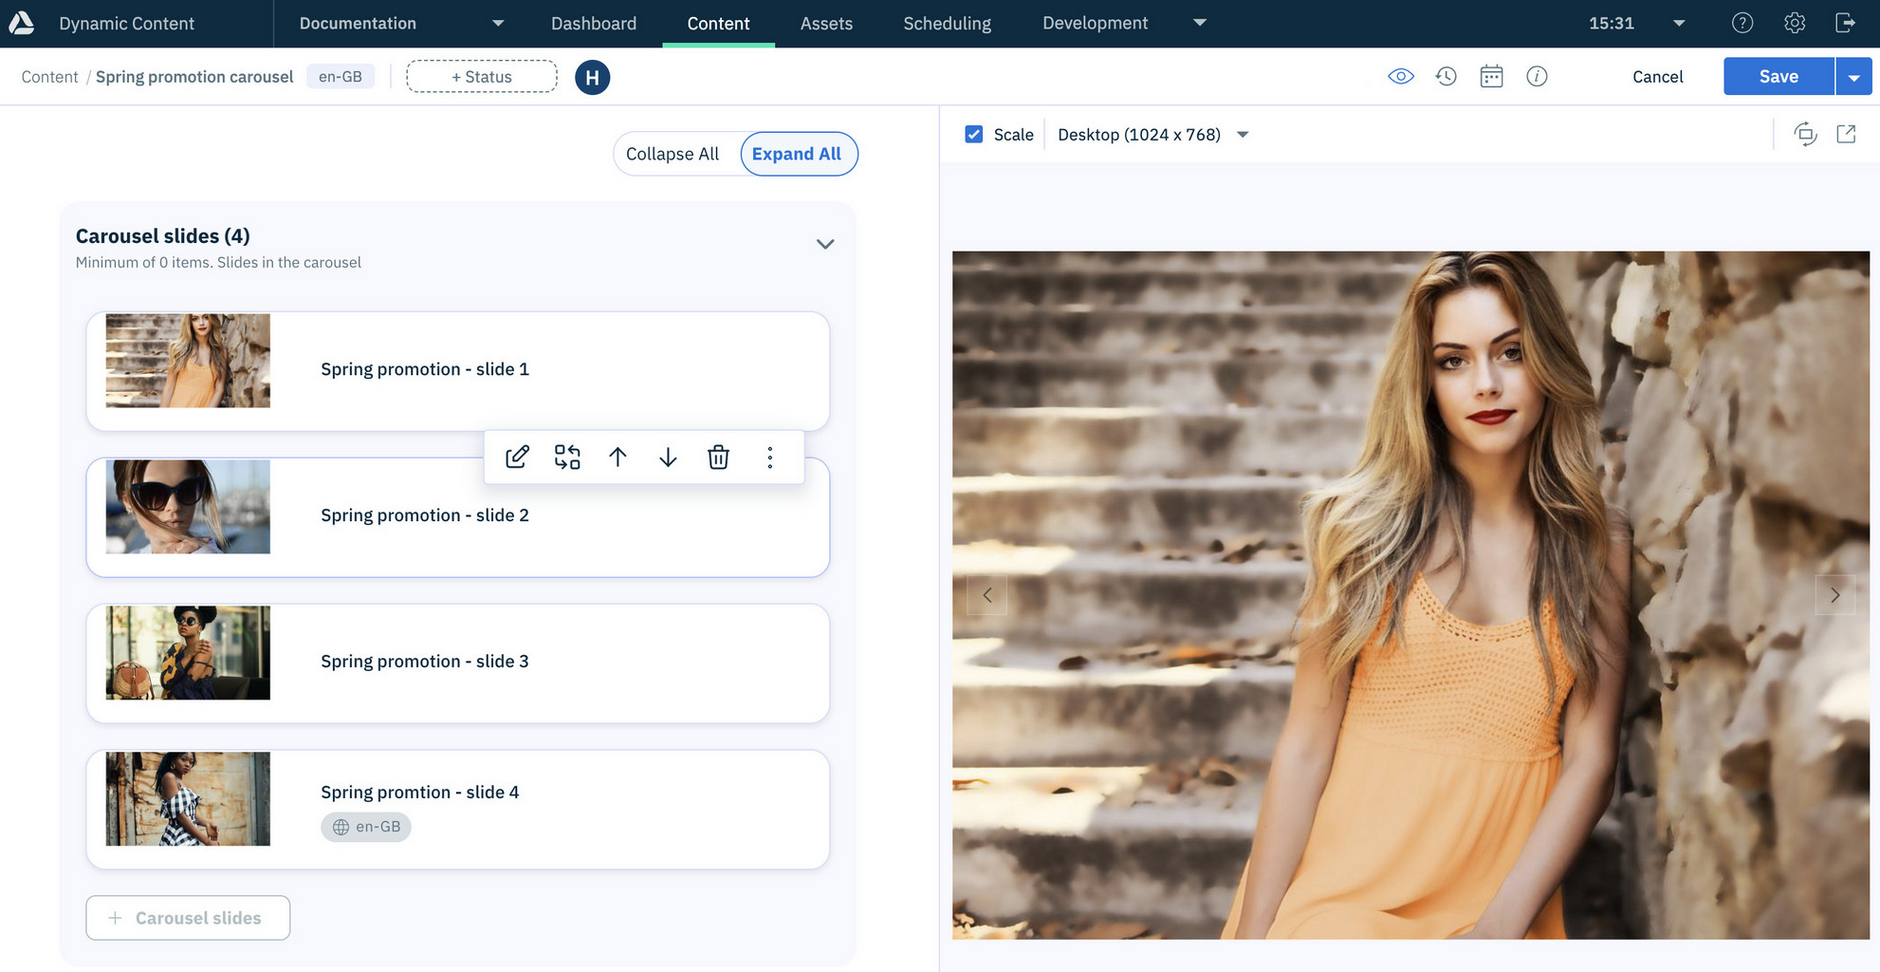Open the scheduling calendar icon
Screen dimensions: 1880x972
pos(1491,76)
